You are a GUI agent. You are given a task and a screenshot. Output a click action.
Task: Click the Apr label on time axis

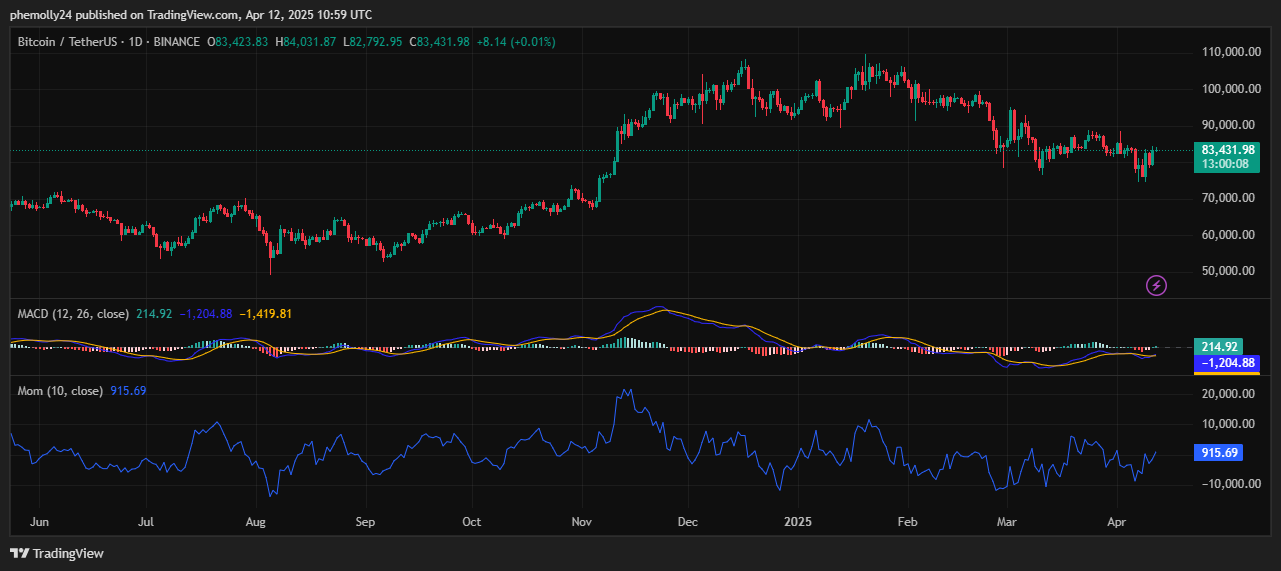pyautogui.click(x=1116, y=522)
